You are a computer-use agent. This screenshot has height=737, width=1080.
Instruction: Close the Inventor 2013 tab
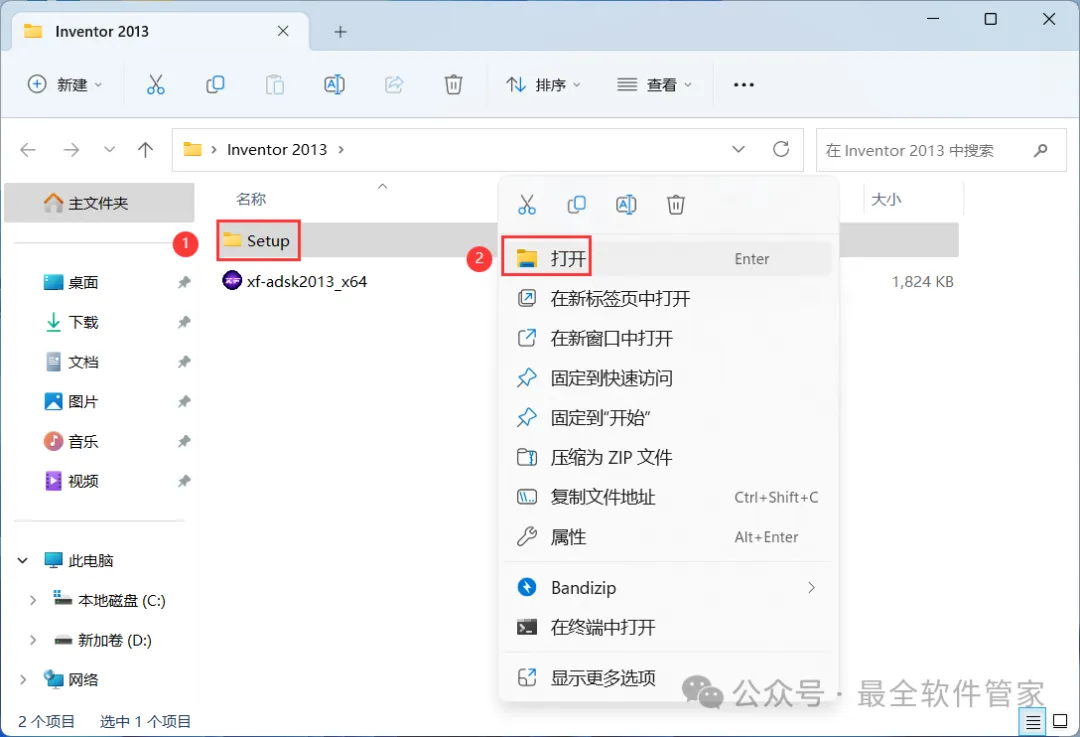(283, 31)
